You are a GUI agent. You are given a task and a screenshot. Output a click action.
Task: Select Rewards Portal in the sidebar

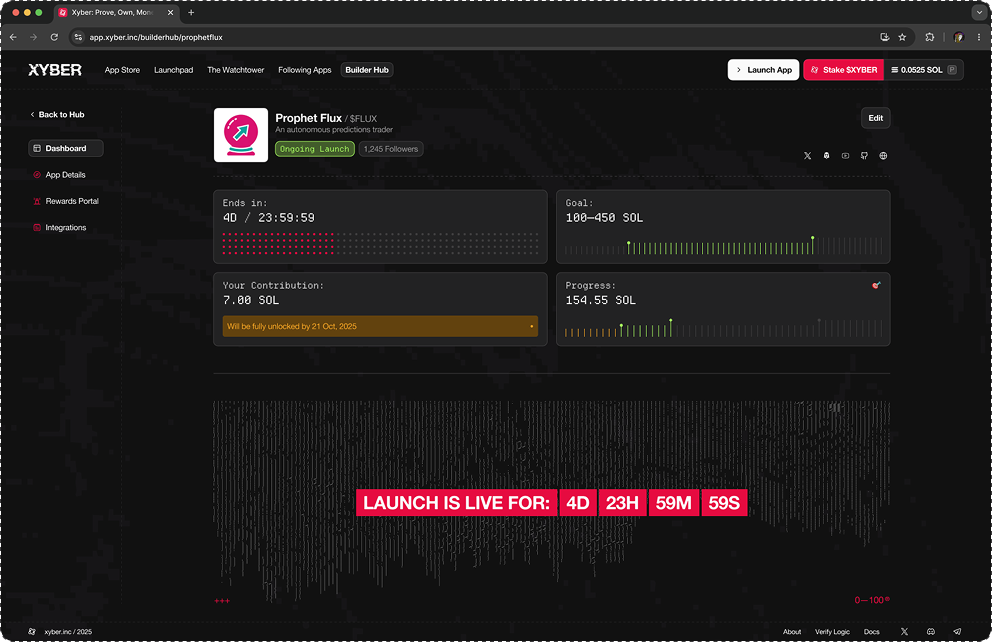pyautogui.click(x=72, y=201)
